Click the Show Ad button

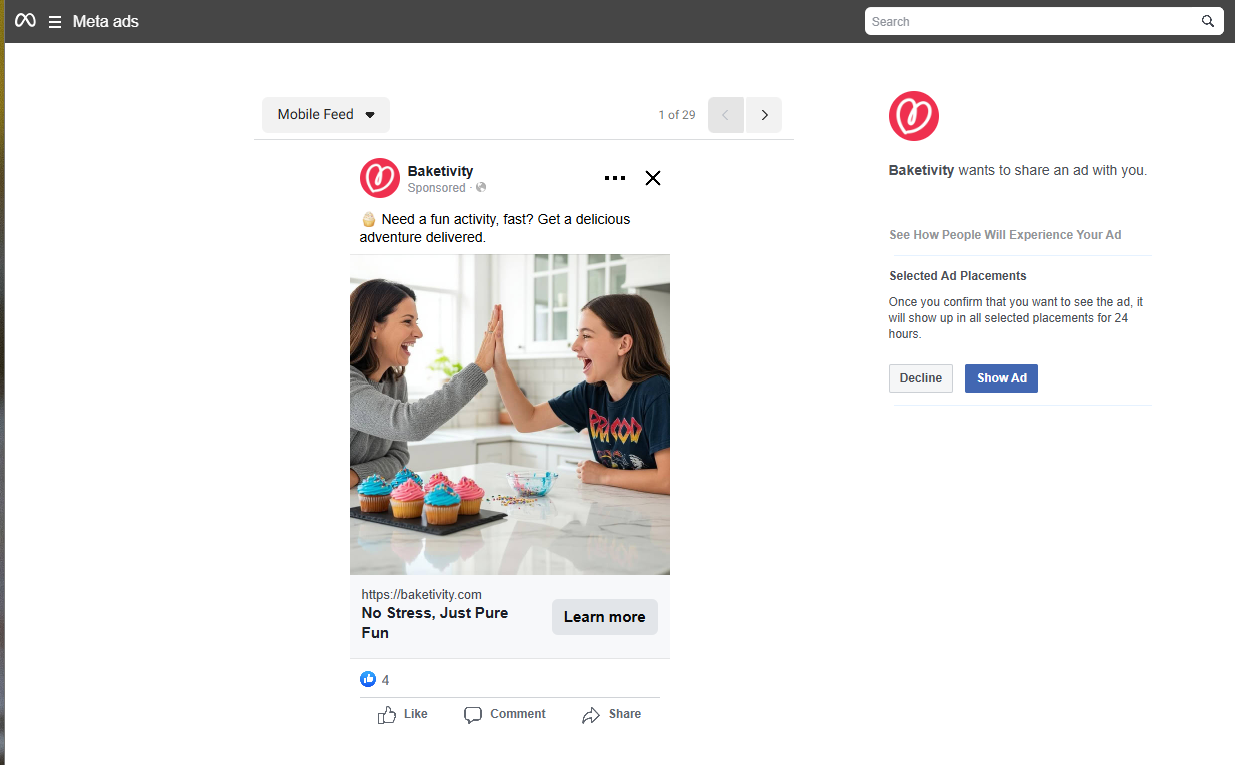[x=1001, y=378]
